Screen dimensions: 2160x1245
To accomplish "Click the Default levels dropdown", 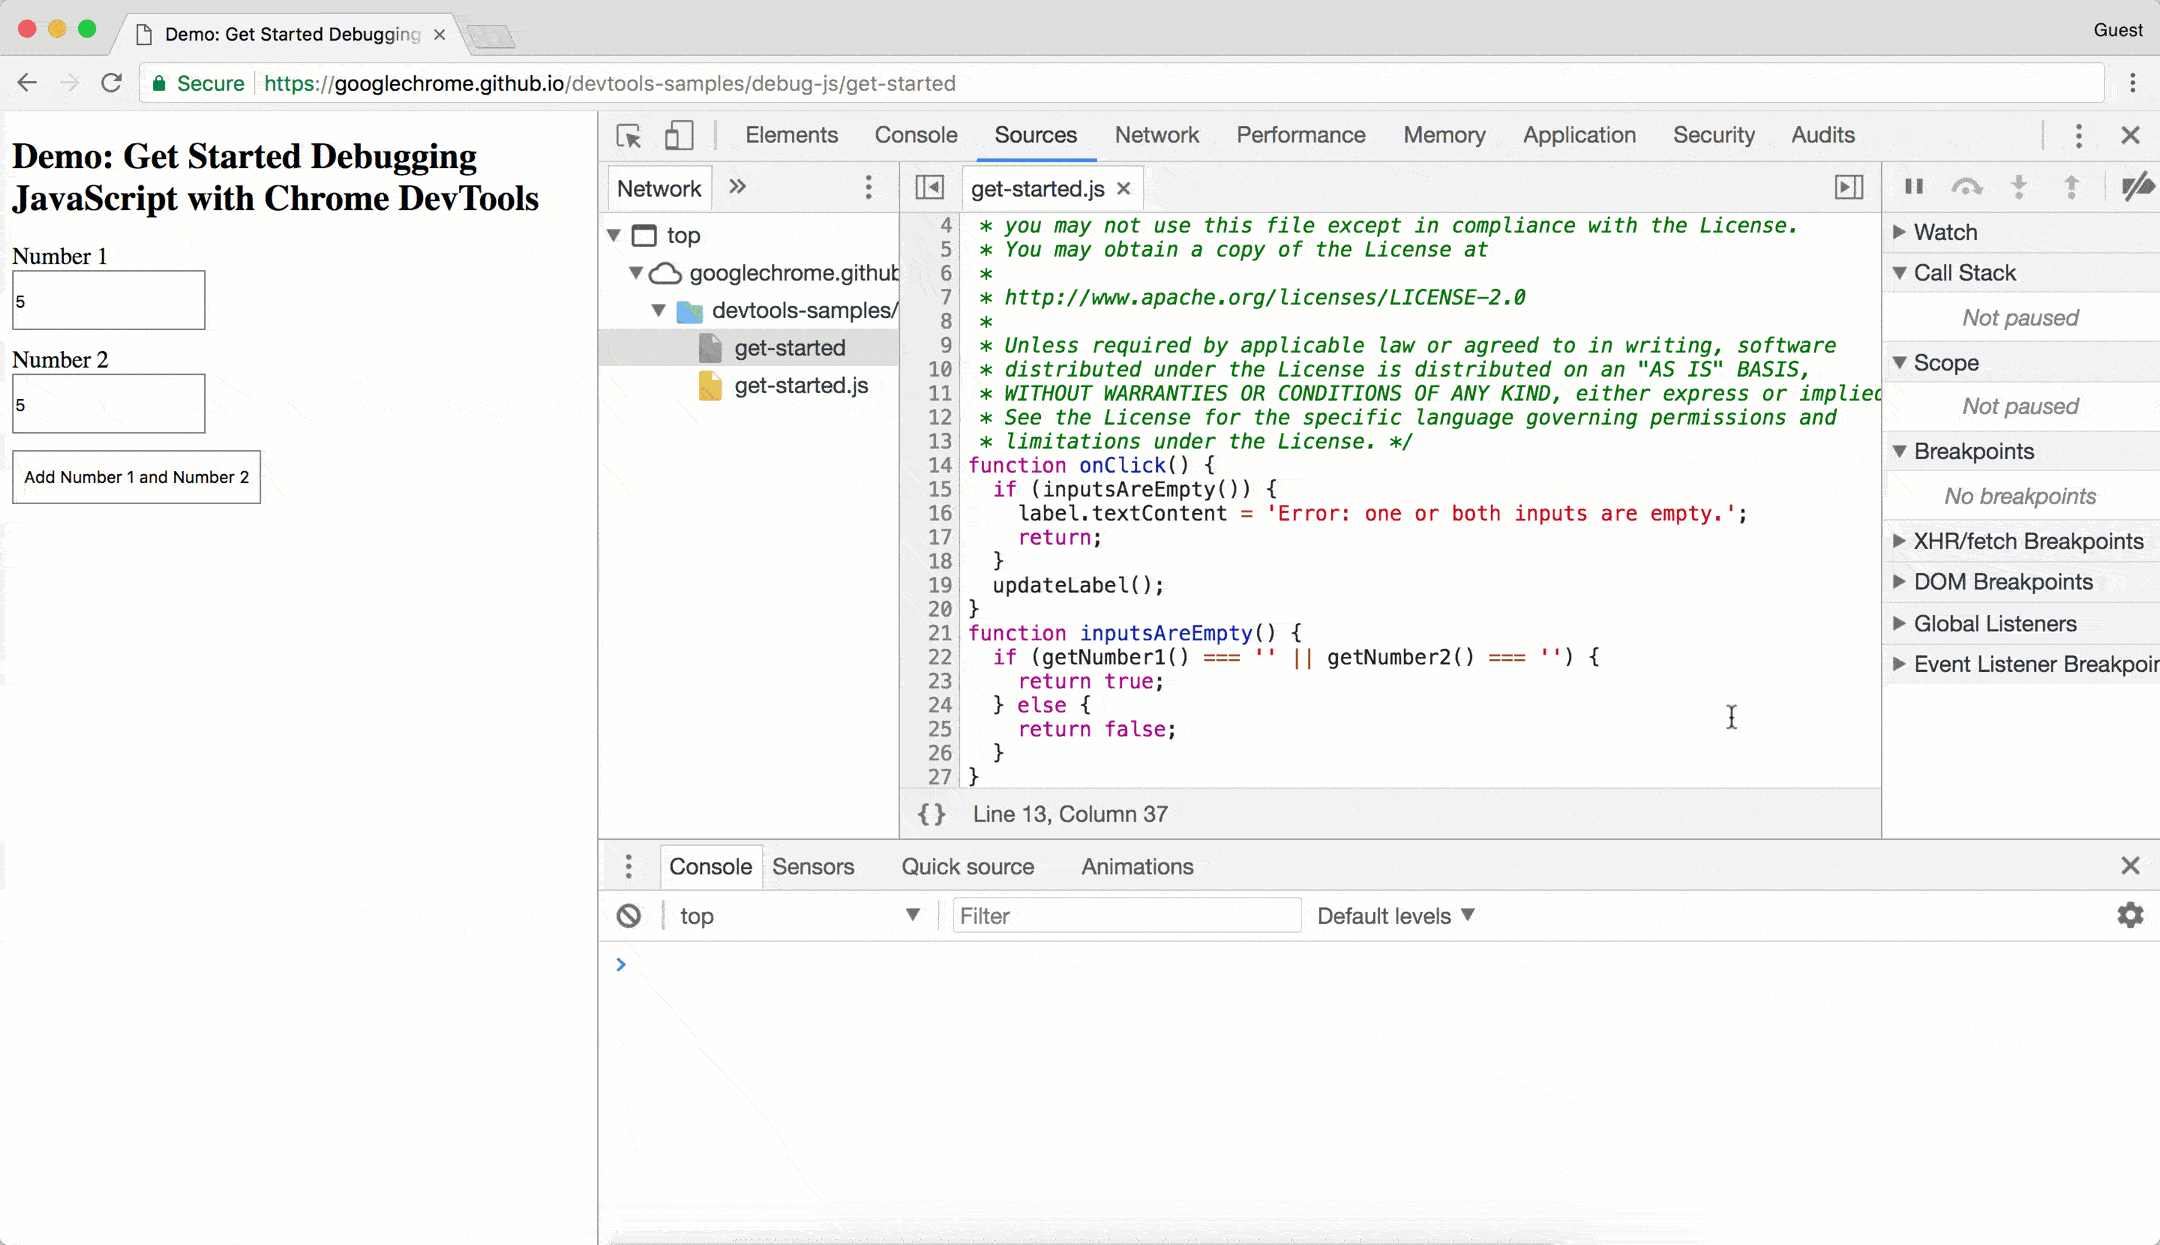I will tap(1395, 916).
